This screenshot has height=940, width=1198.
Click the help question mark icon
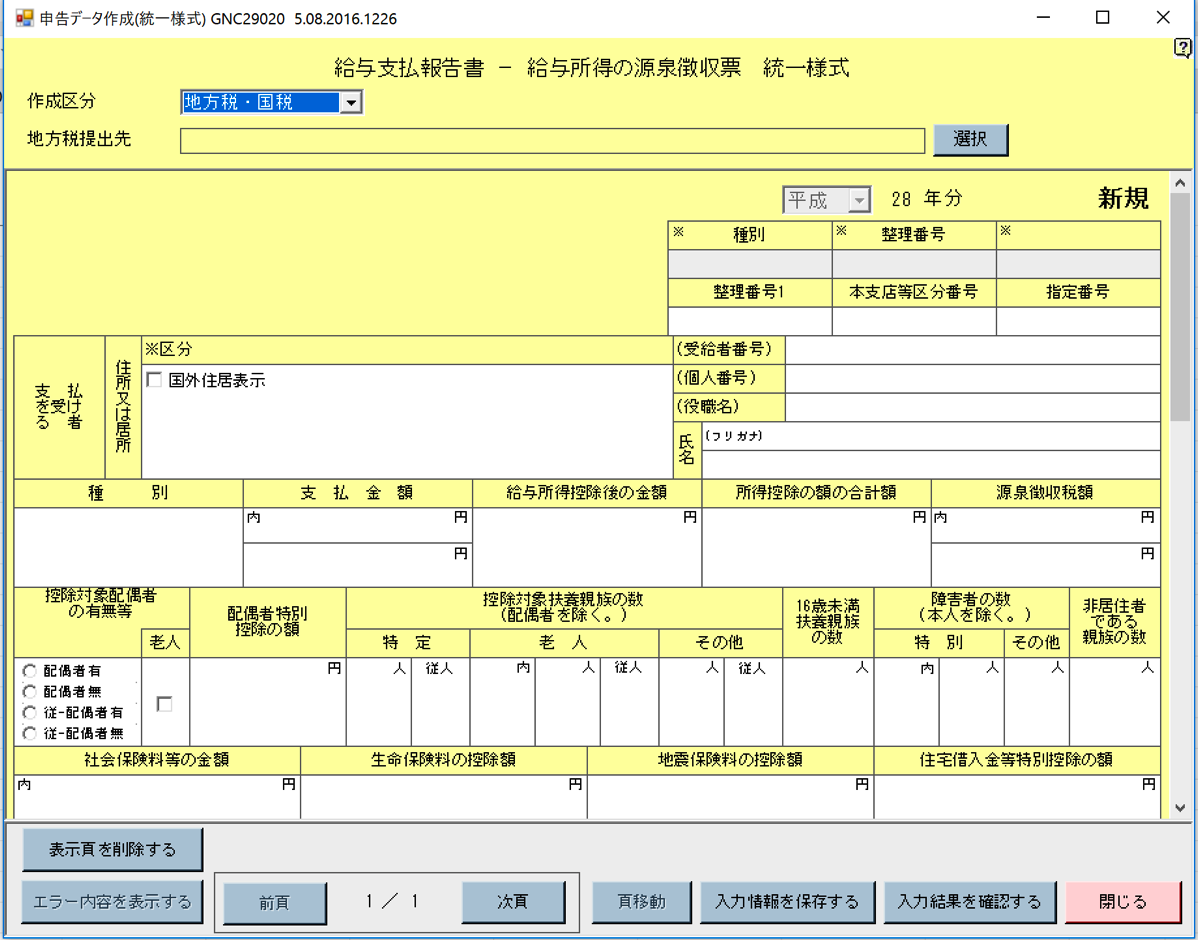(x=1182, y=48)
